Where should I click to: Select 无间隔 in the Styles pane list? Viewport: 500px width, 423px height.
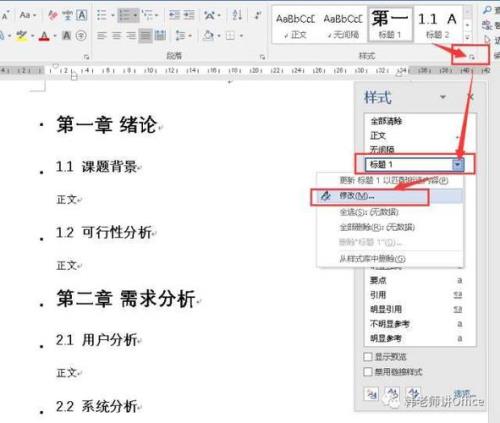pos(420,149)
